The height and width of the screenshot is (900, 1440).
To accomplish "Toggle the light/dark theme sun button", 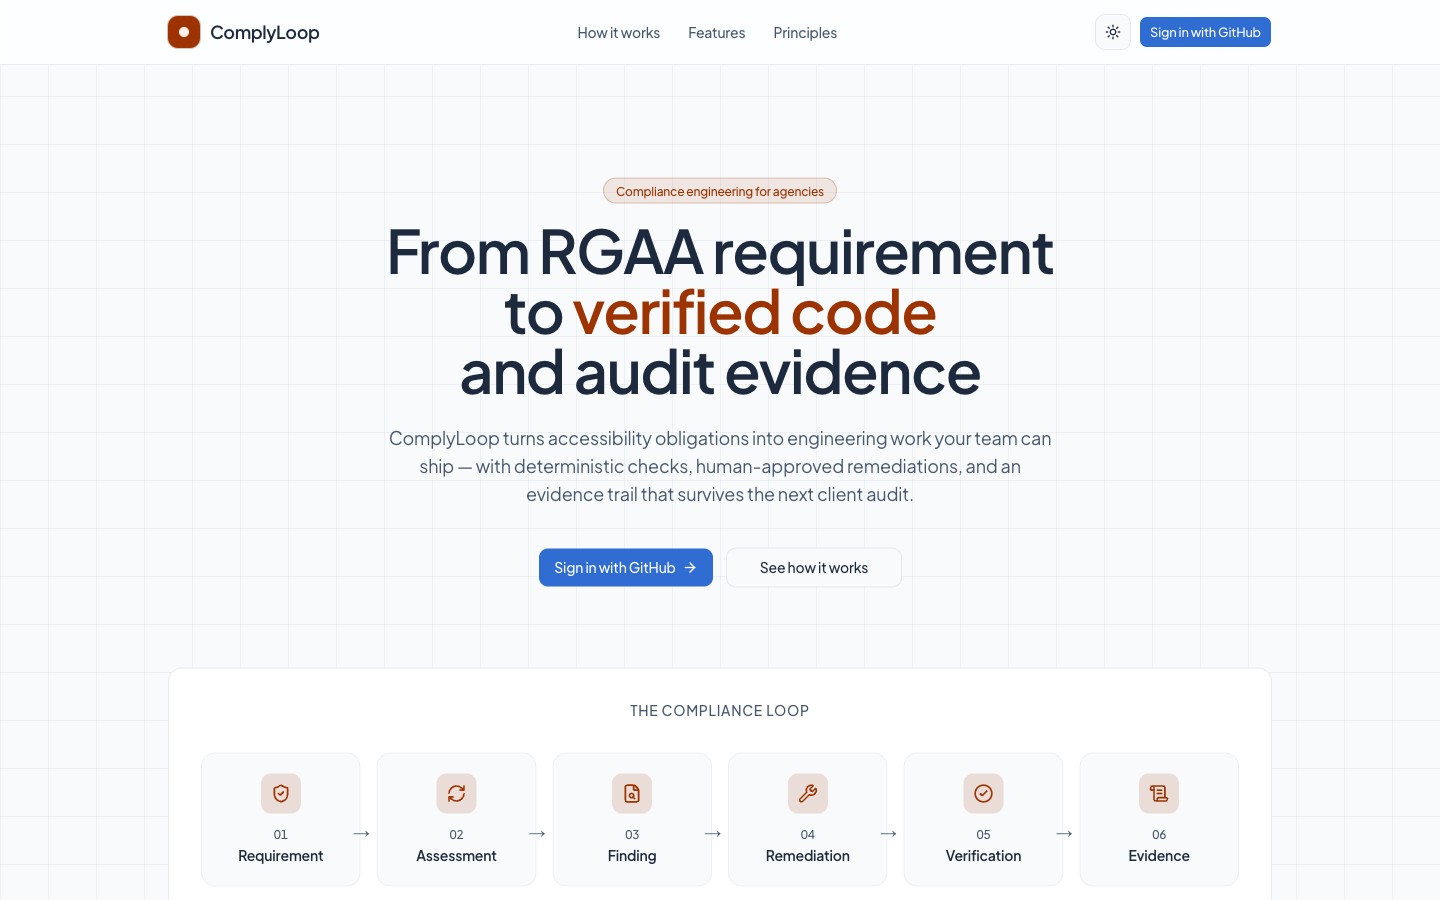I will coord(1113,32).
